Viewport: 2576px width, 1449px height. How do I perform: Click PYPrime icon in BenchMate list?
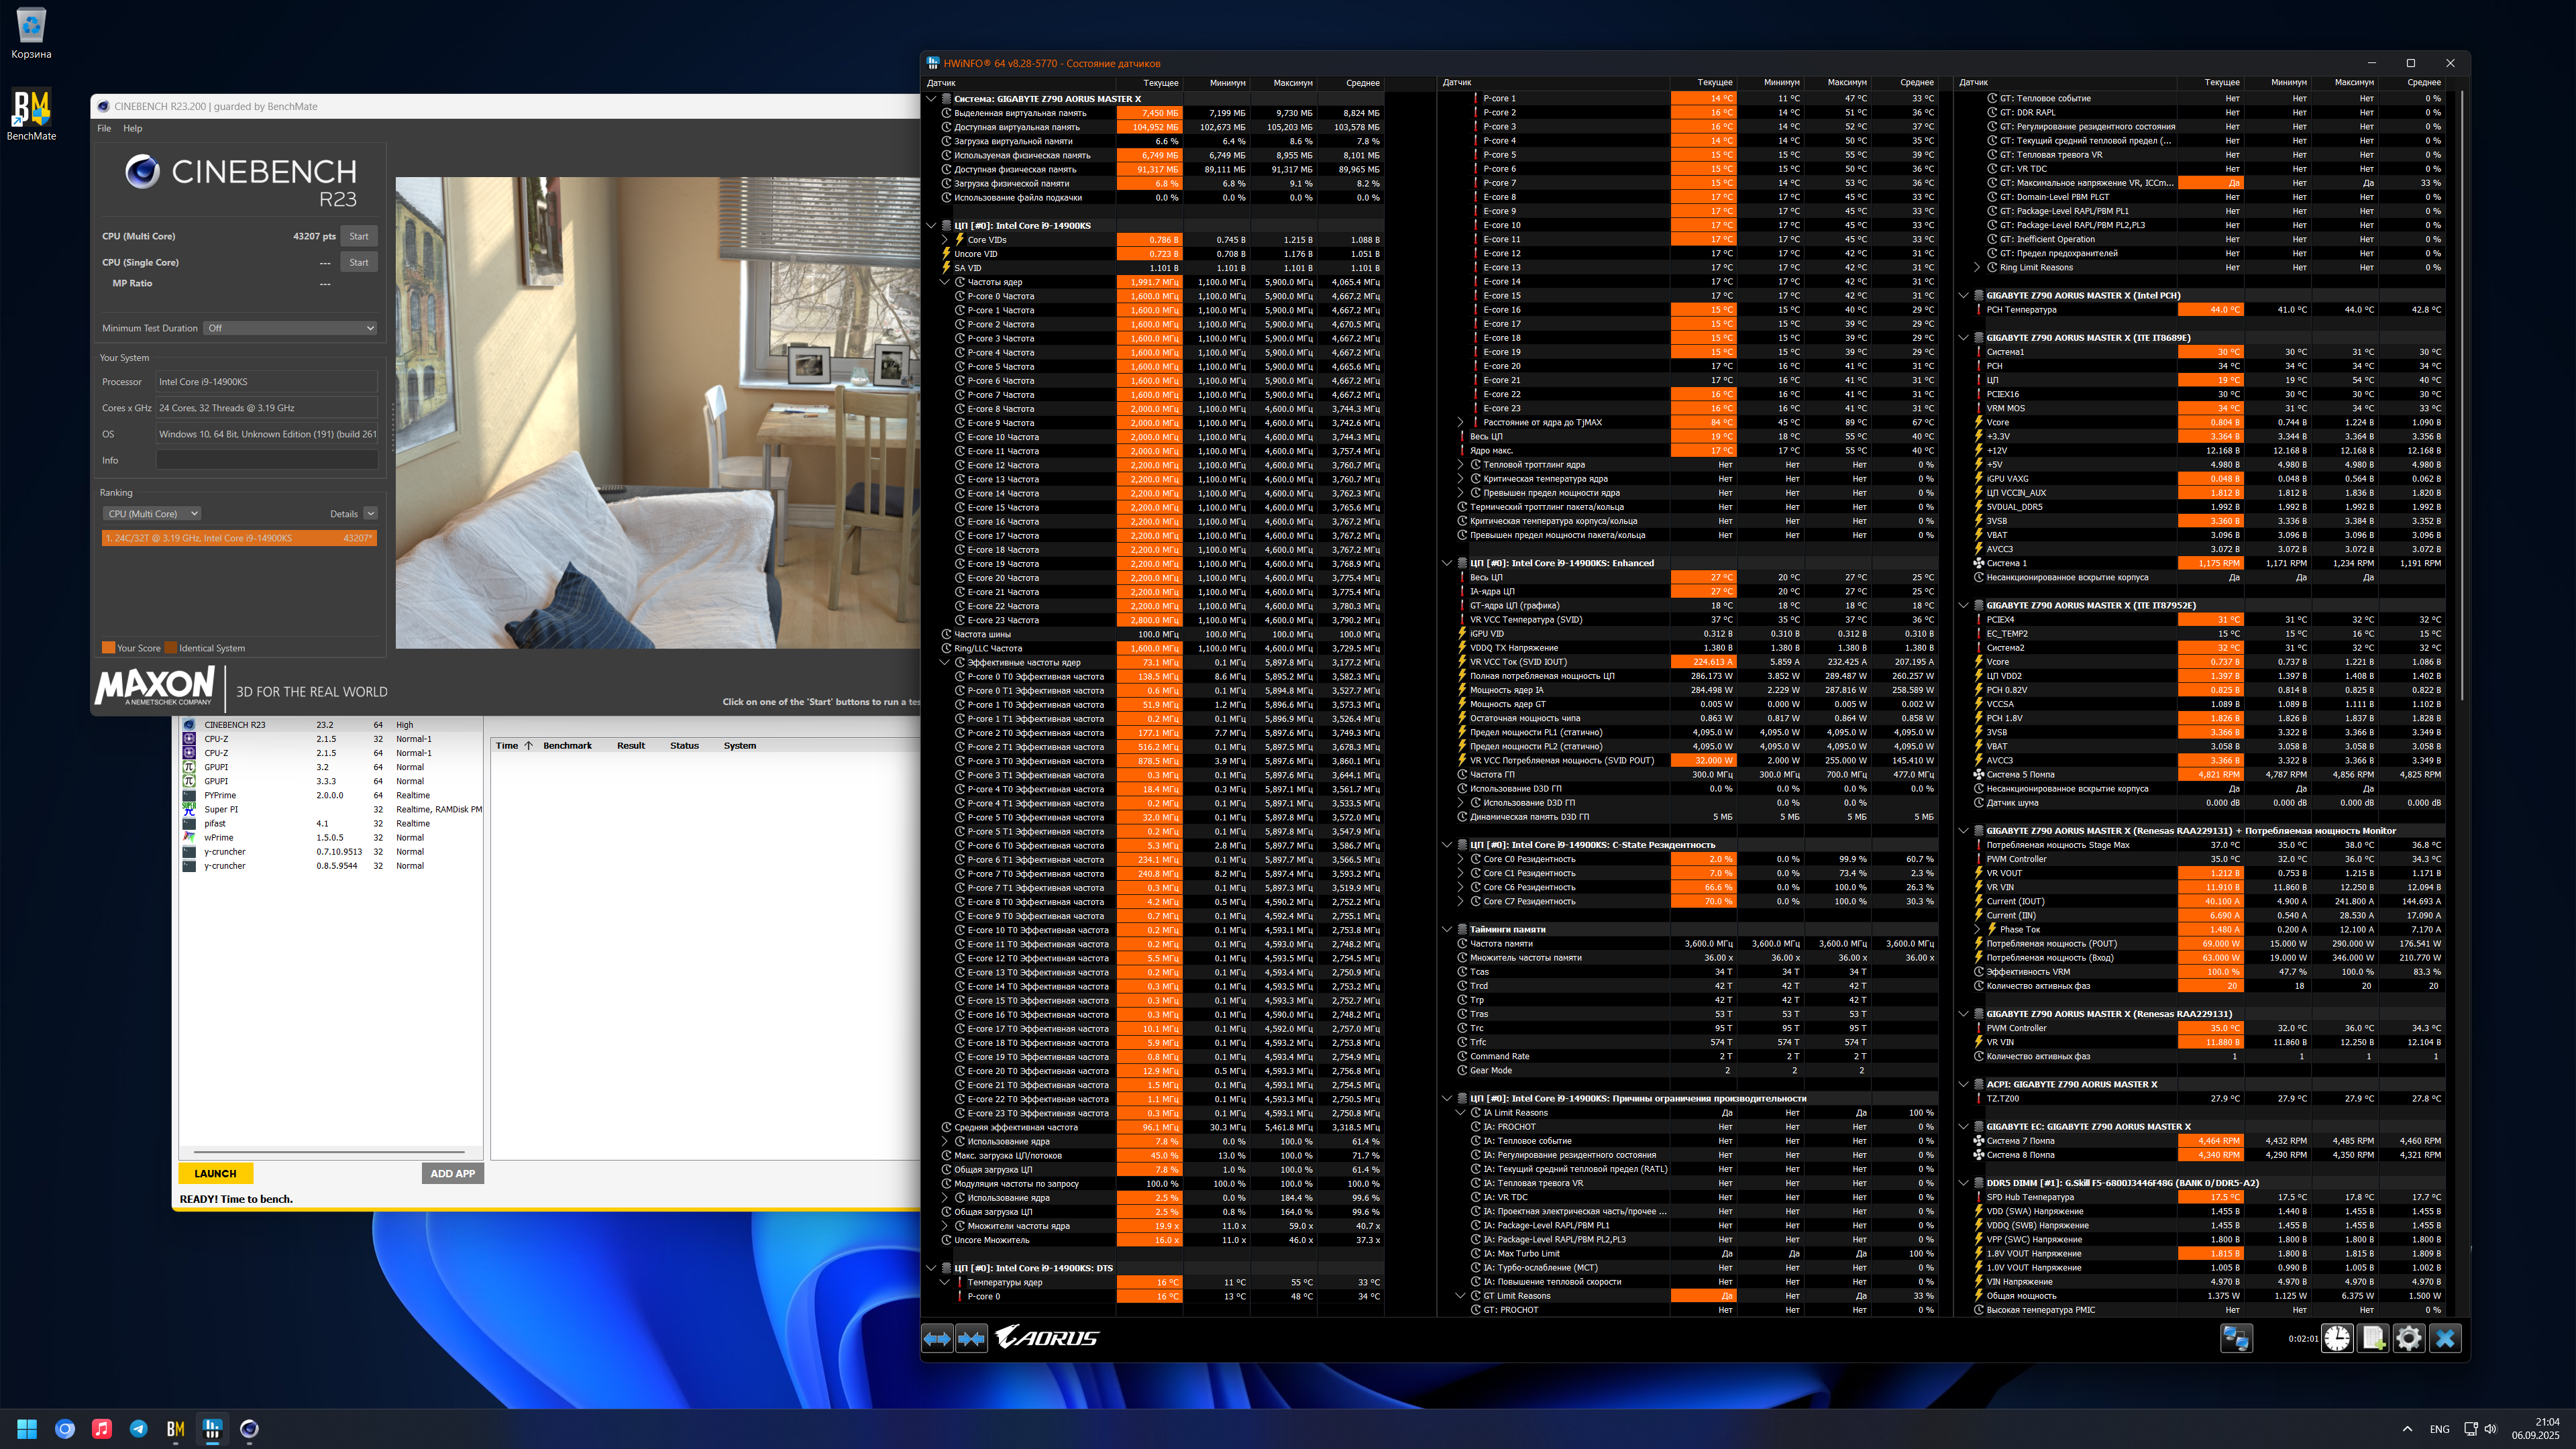pyautogui.click(x=189, y=795)
